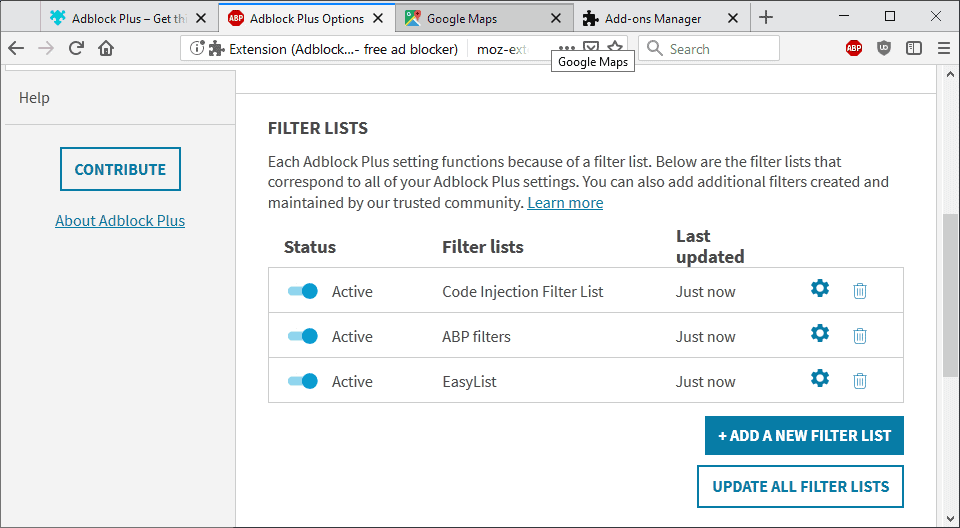
Task: Open settings gear for Code Injection Filter List
Action: tap(820, 288)
